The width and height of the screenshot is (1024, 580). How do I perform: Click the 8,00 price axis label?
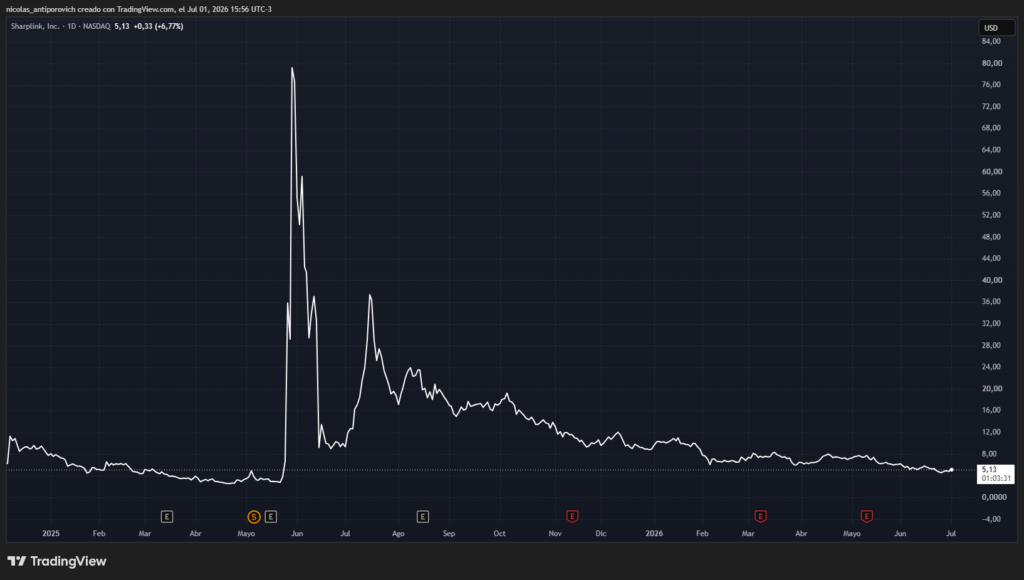989,454
